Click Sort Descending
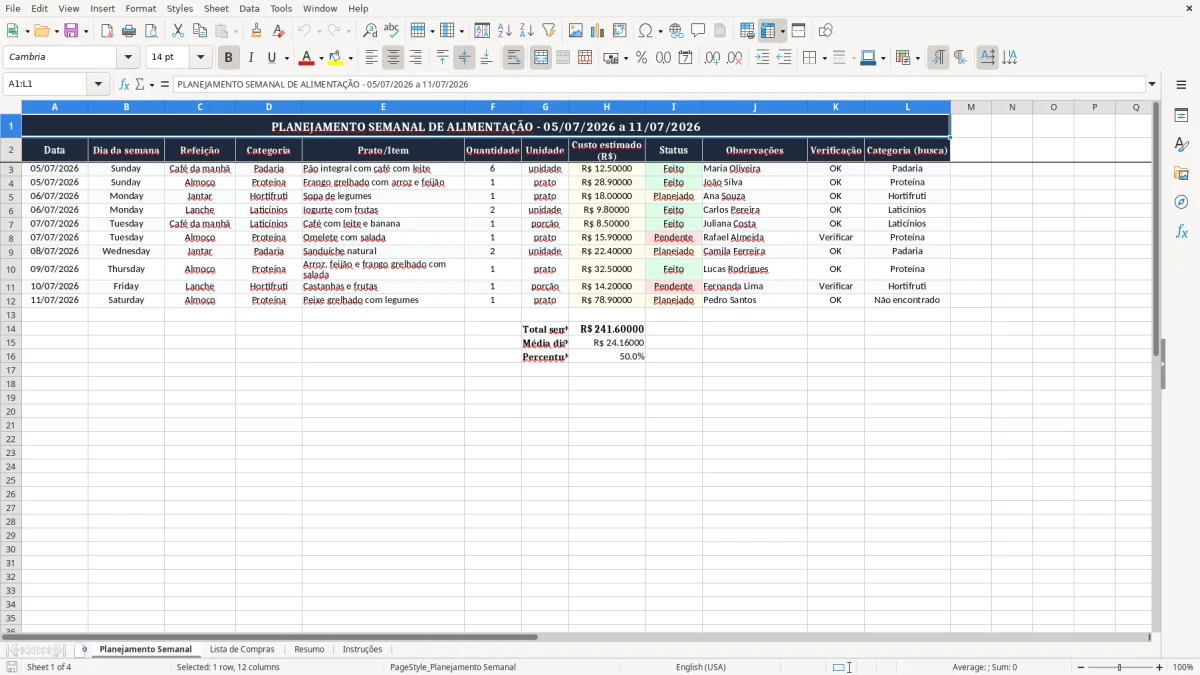The image size is (1200, 675). click(526, 31)
